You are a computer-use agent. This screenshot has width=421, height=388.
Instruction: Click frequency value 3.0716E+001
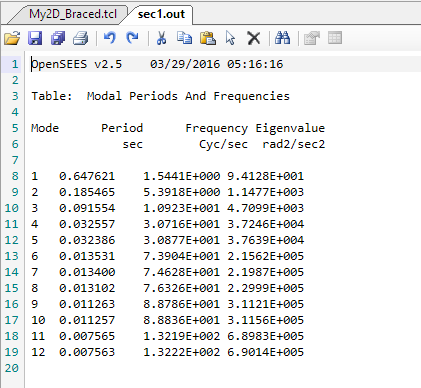point(182,224)
